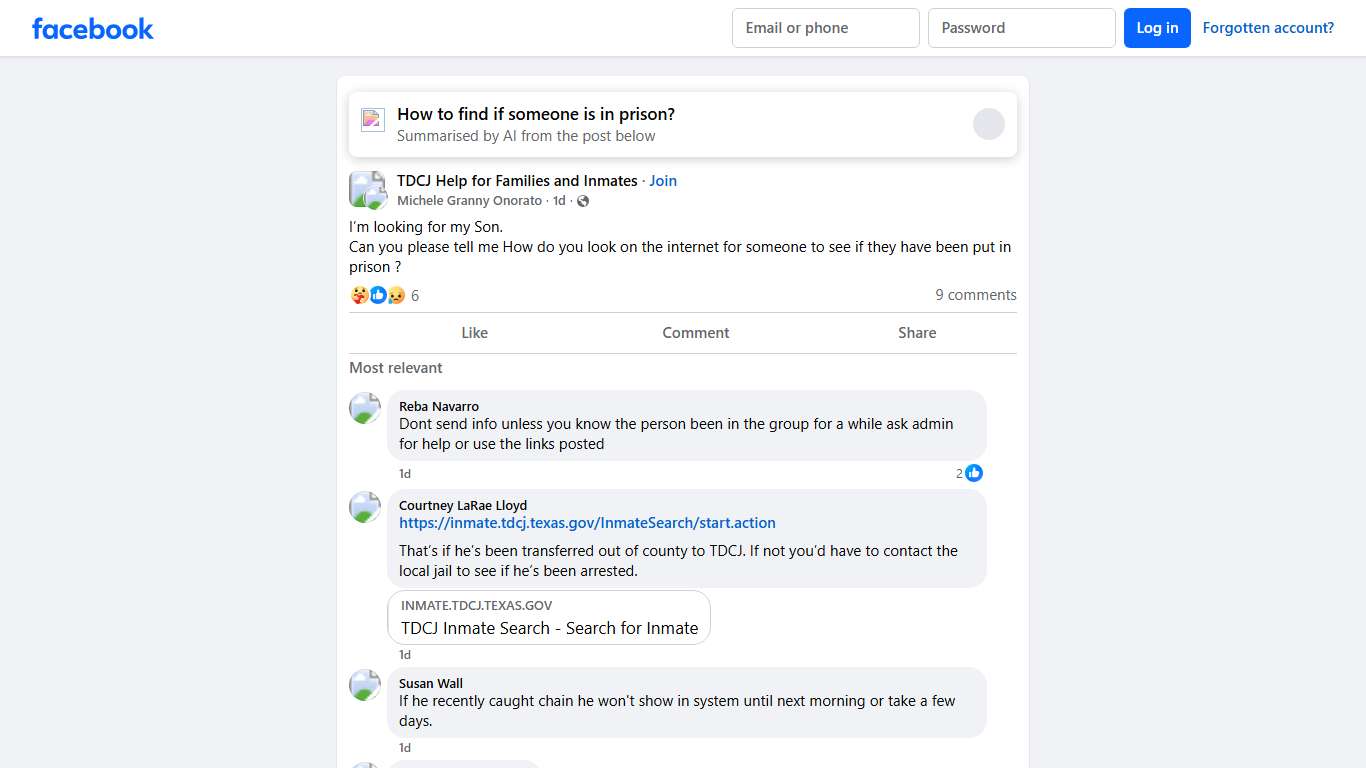Open Susan Wall's profile picture
The height and width of the screenshot is (768, 1366).
tap(365, 685)
